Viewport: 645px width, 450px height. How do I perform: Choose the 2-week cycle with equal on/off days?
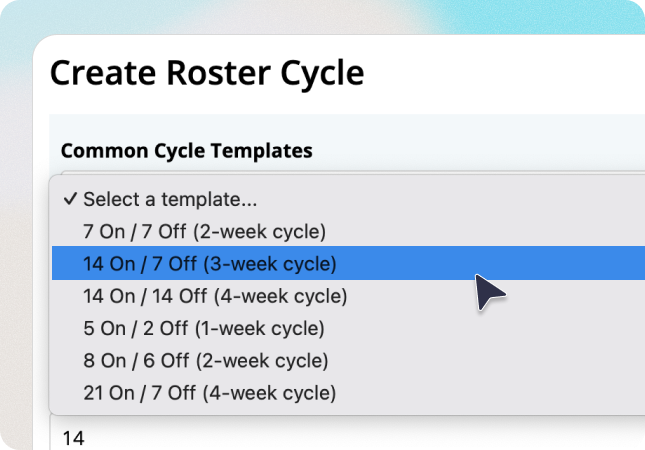pos(348,231)
